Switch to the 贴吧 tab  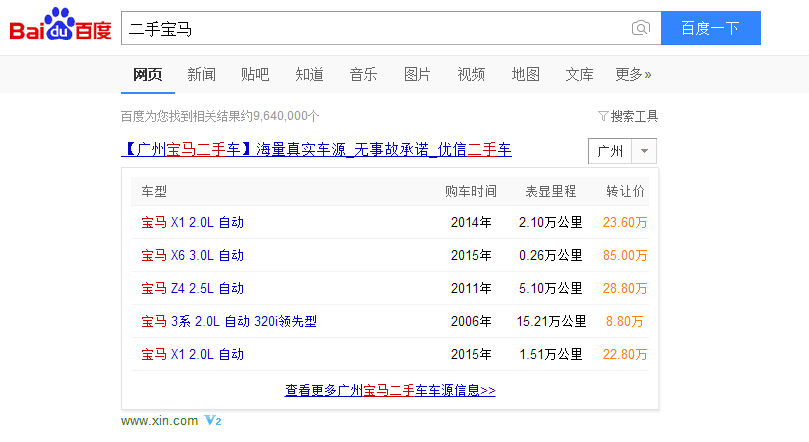coord(255,74)
